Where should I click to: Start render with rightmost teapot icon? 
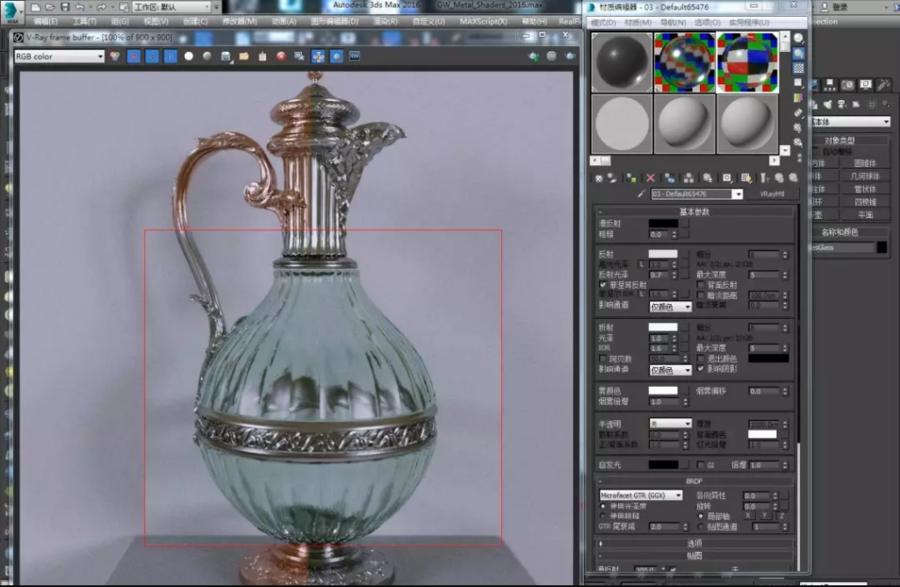coord(570,56)
